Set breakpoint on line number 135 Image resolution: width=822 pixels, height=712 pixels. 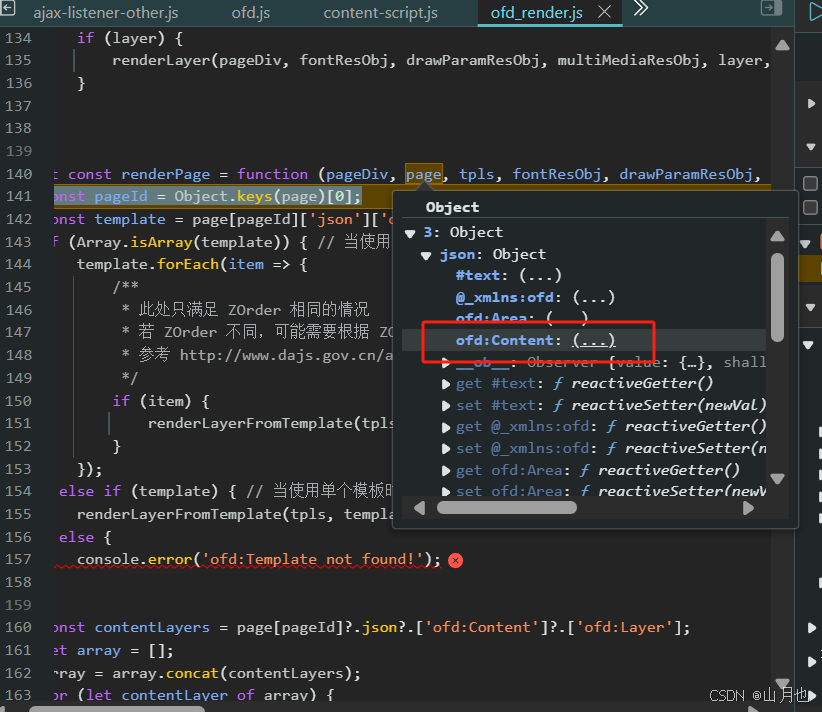pos(19,60)
